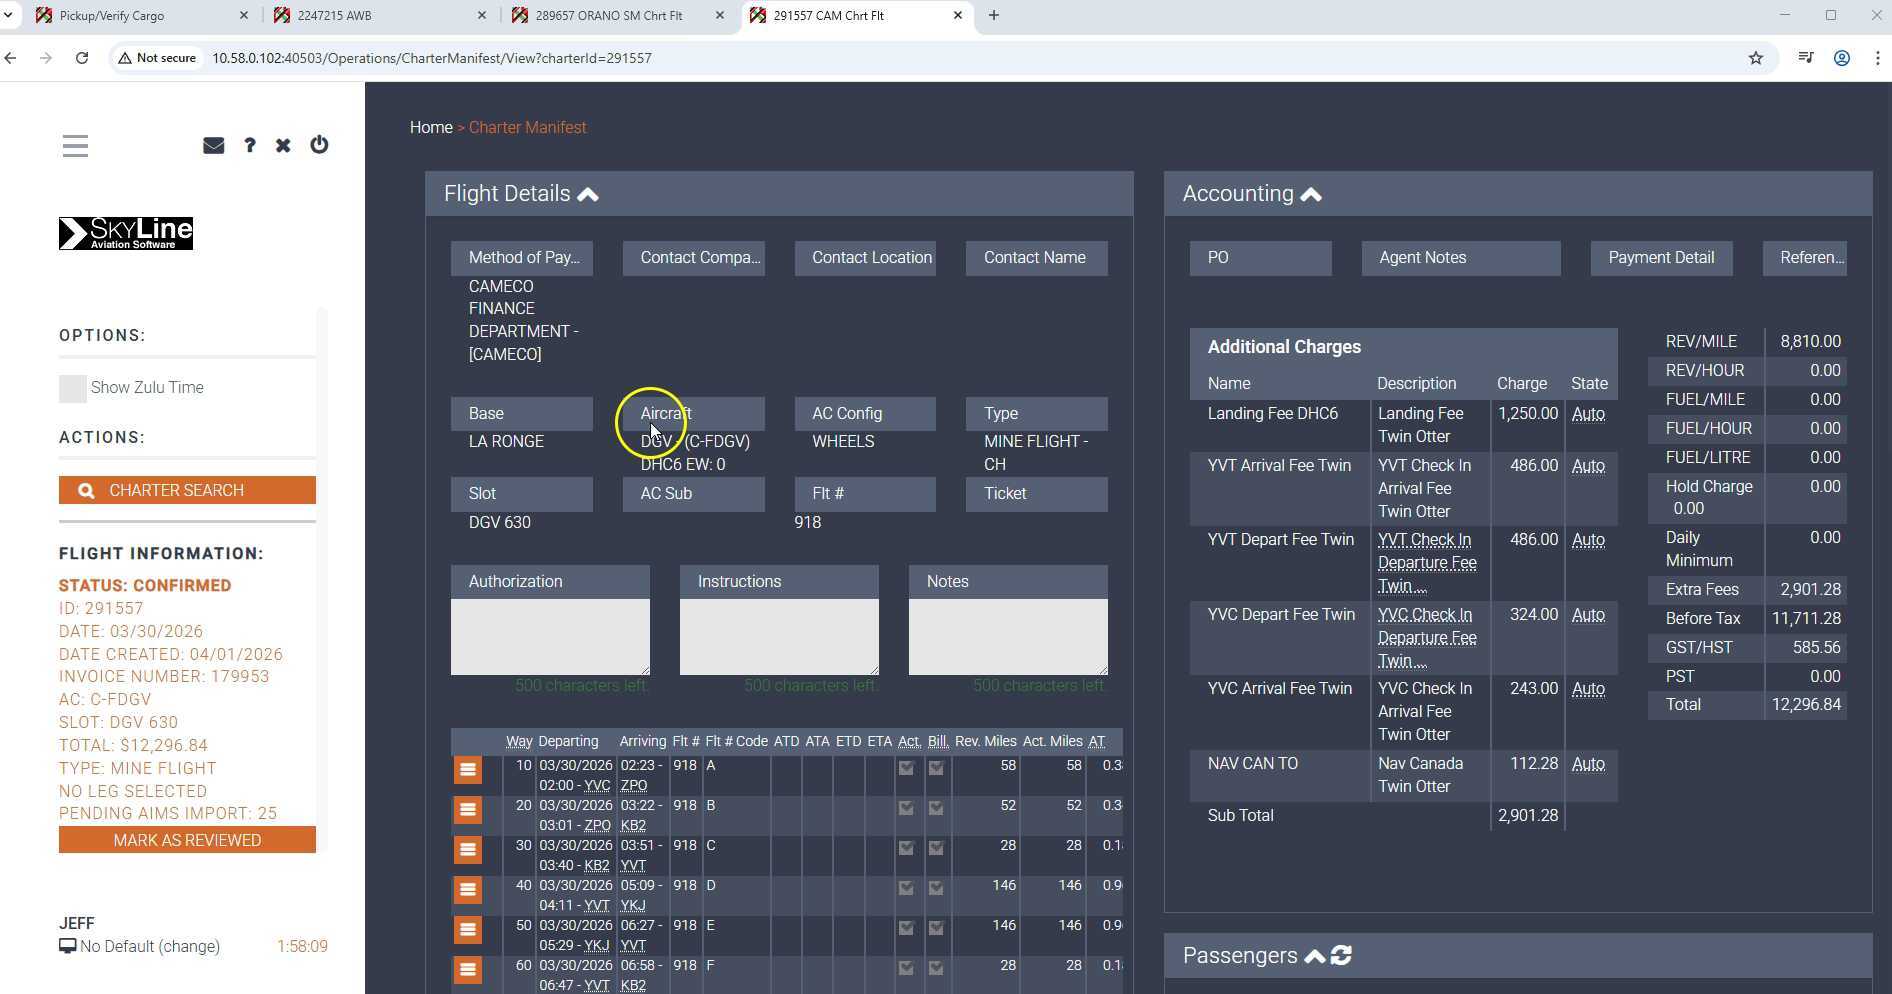1892x994 pixels.
Task: Click the power logout icon
Action: point(319,145)
